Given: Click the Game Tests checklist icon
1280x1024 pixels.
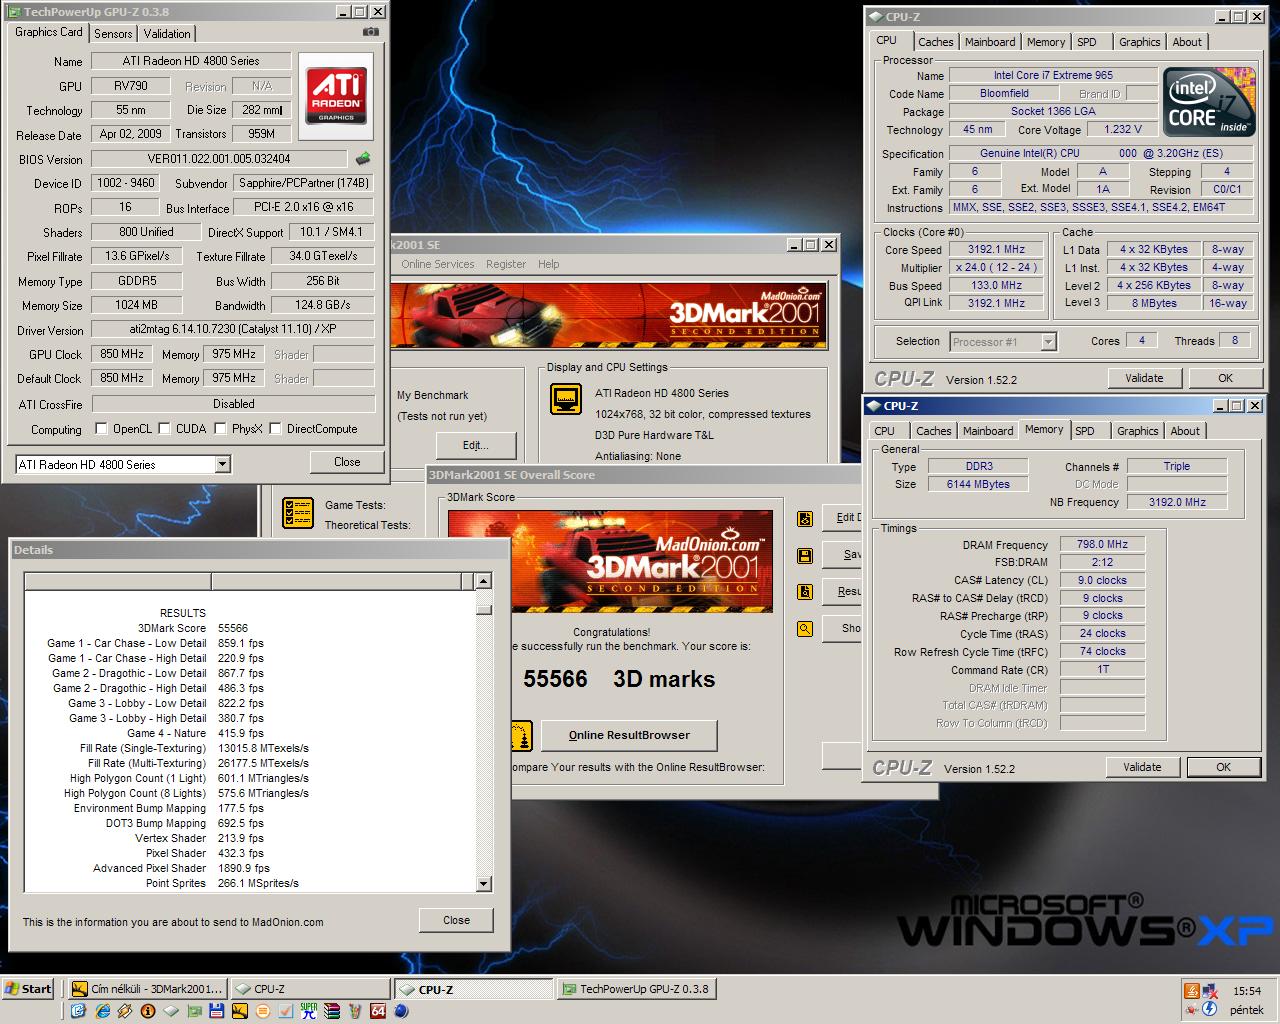Looking at the screenshot, I should click(298, 513).
